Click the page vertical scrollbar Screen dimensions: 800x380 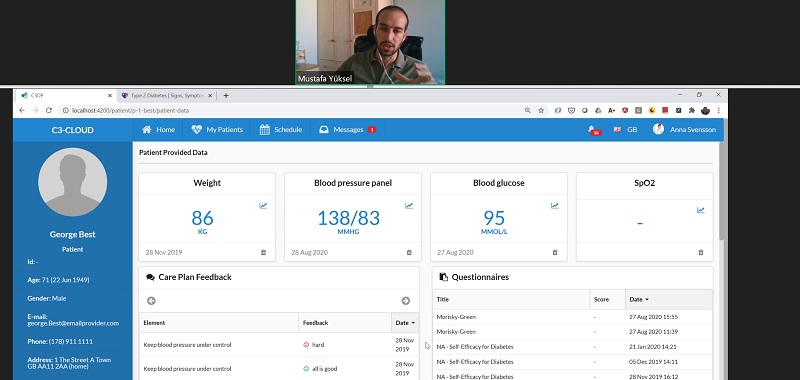point(720,191)
